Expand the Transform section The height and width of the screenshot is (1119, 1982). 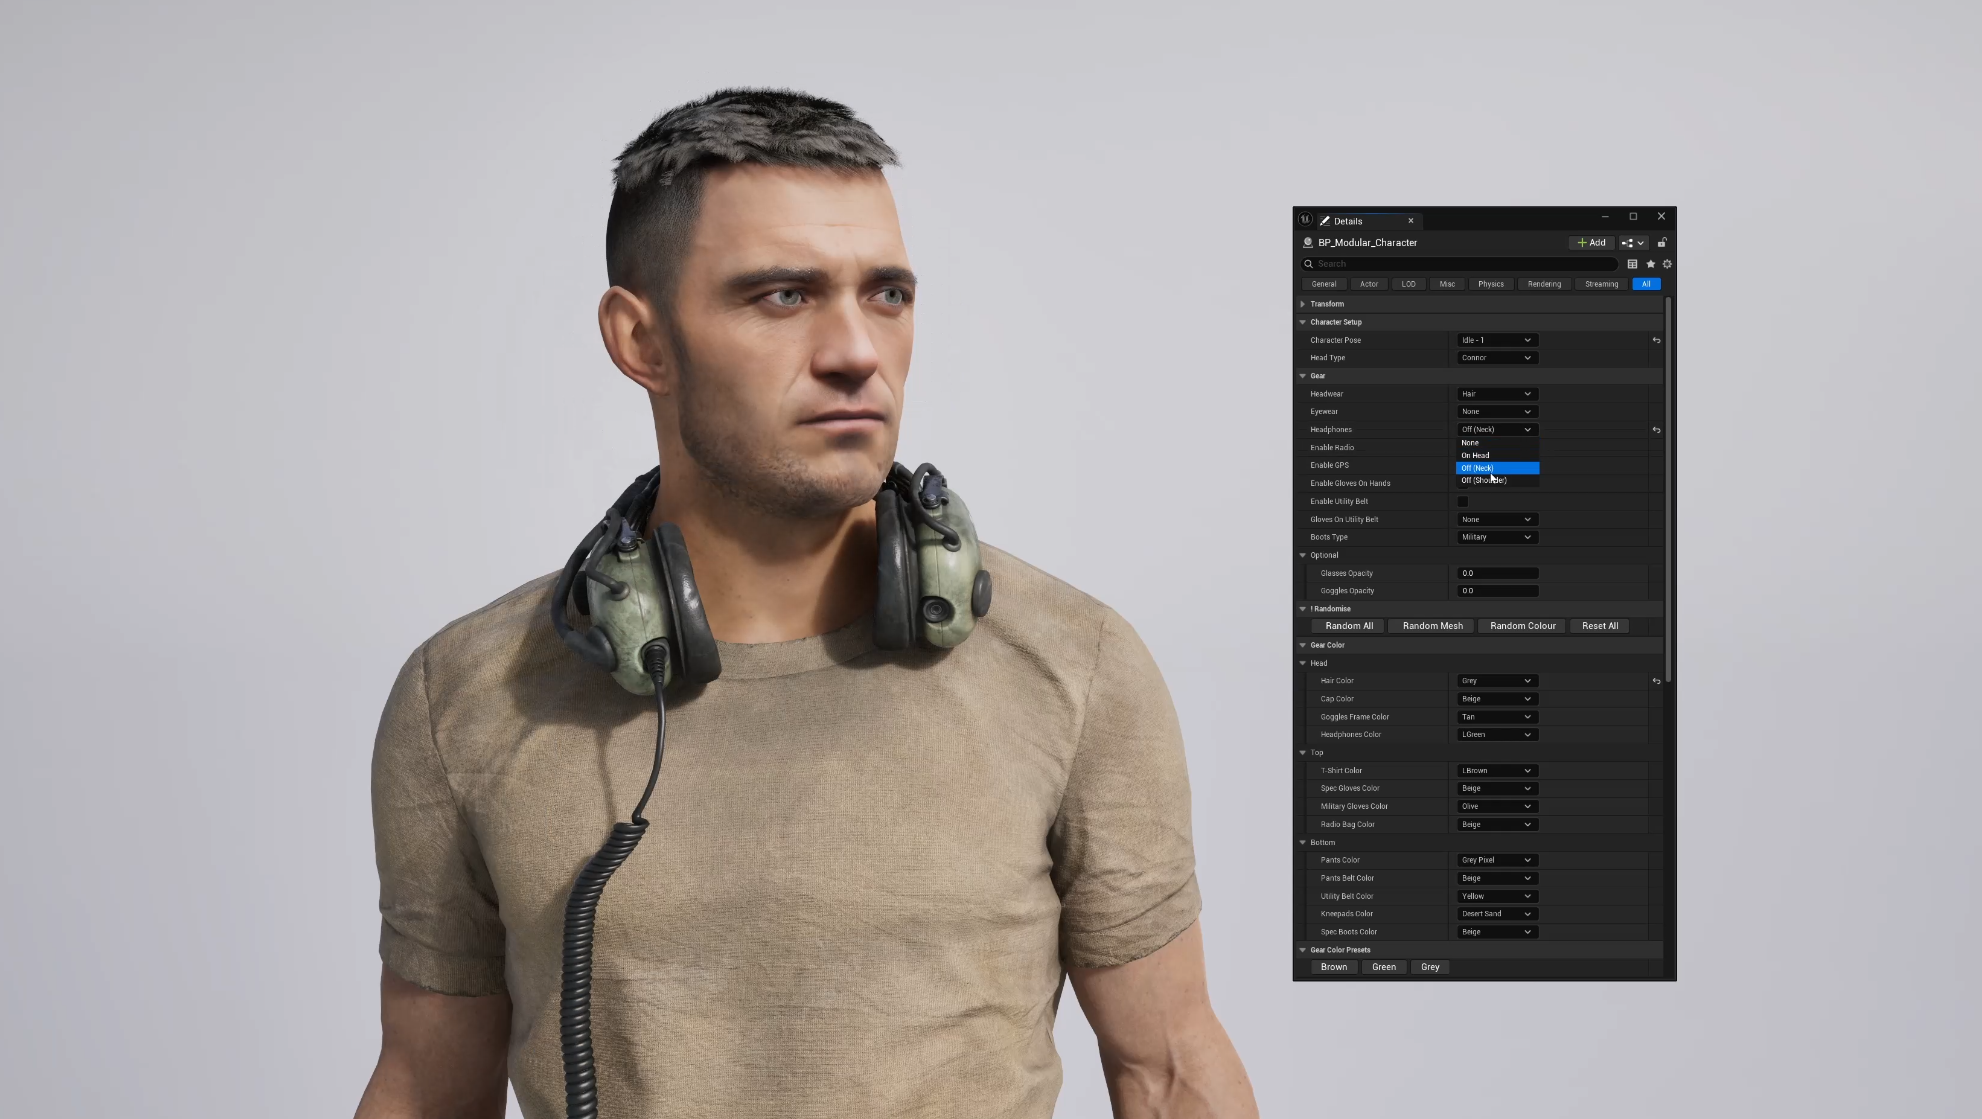(x=1303, y=304)
